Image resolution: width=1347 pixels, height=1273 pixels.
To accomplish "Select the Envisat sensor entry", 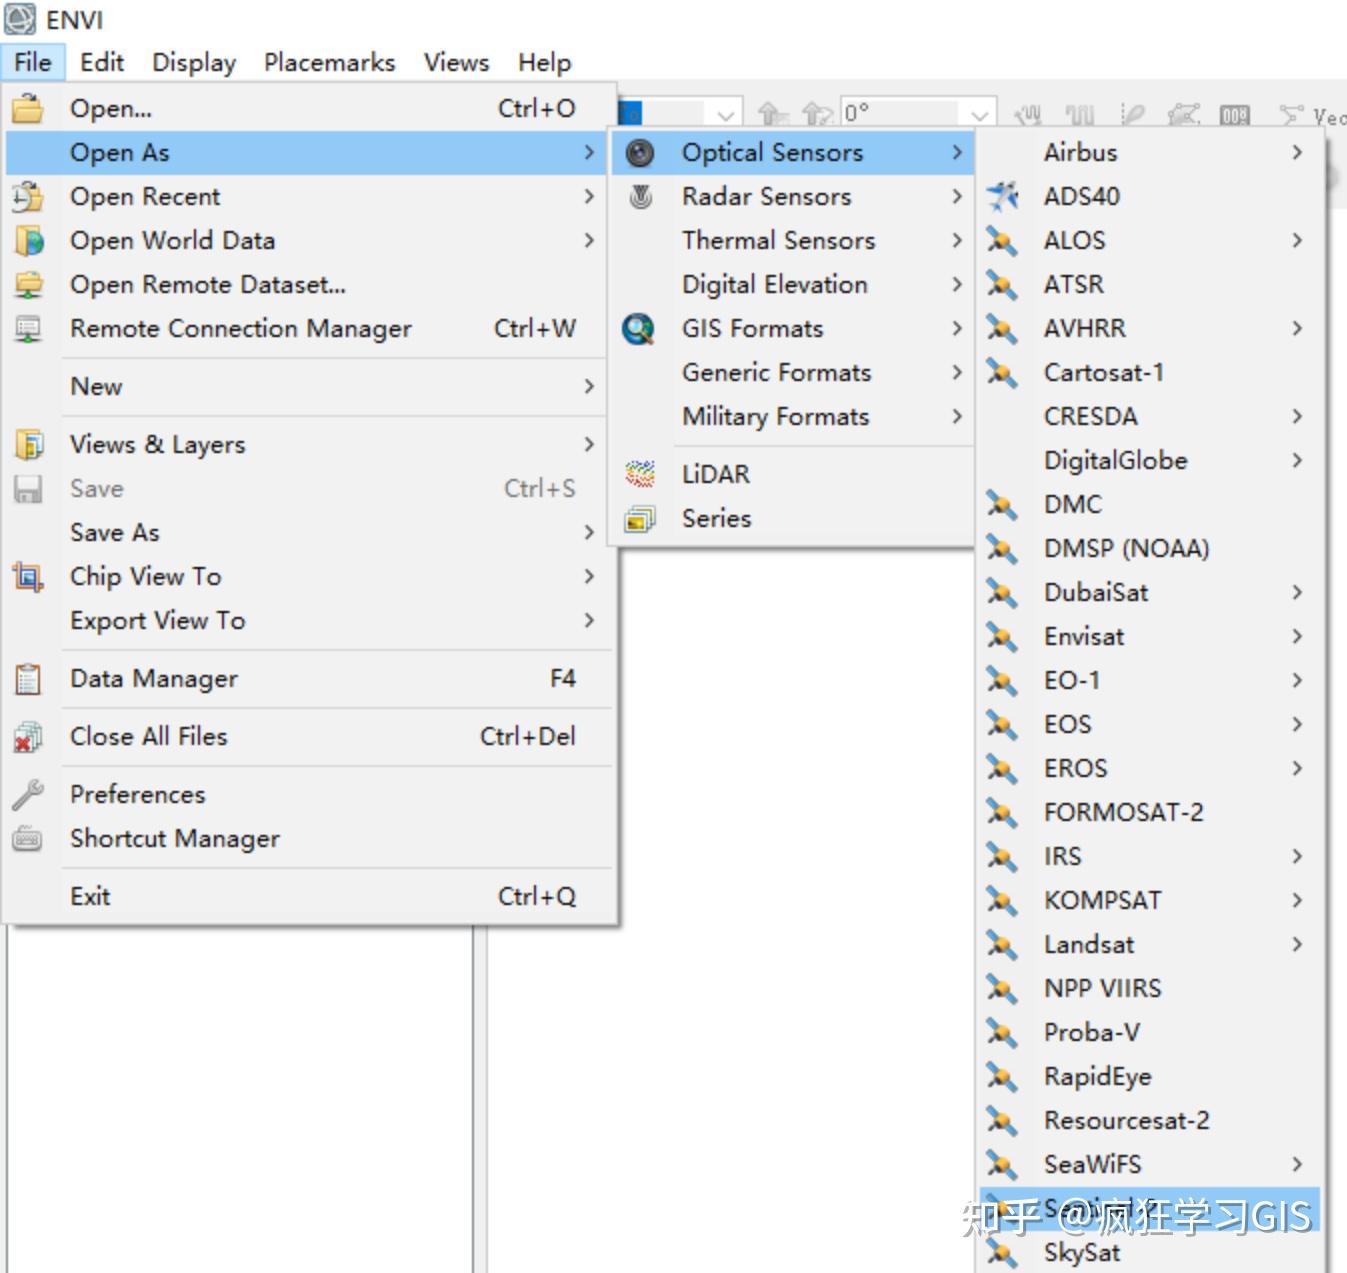I will (x=1151, y=636).
